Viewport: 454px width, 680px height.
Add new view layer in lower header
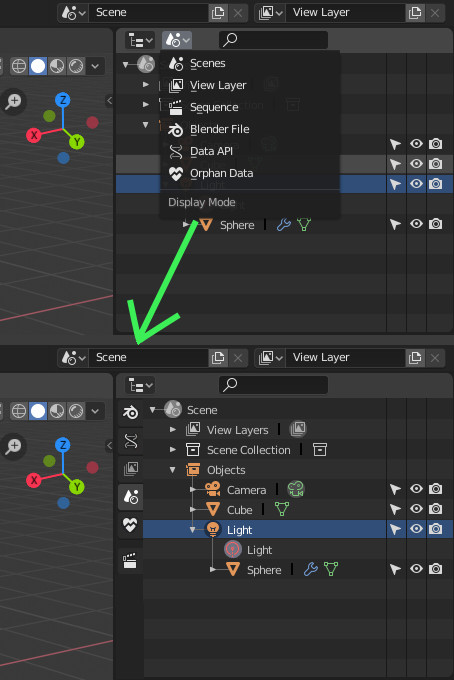[415, 358]
